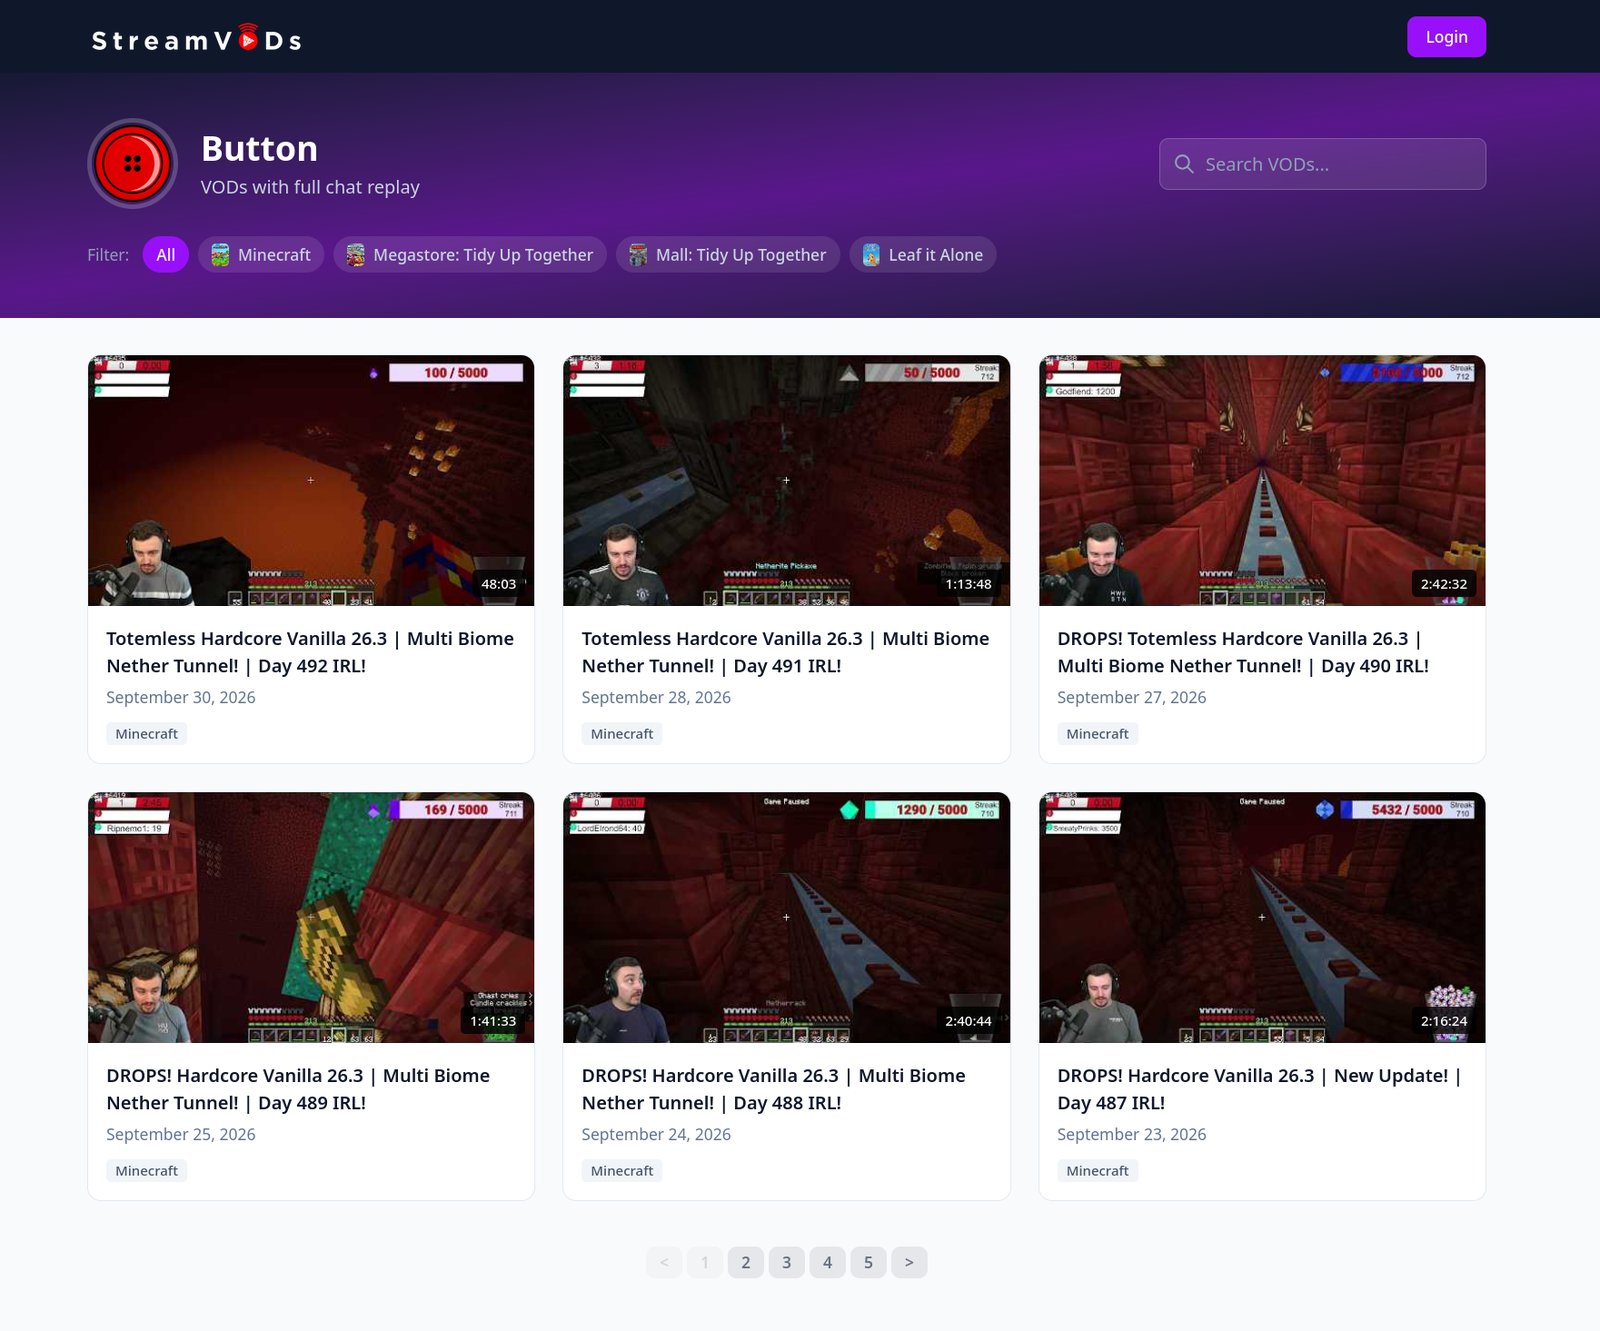Open the Day 492 VOD thumbnail
This screenshot has width=1600, height=1331.
[x=311, y=481]
